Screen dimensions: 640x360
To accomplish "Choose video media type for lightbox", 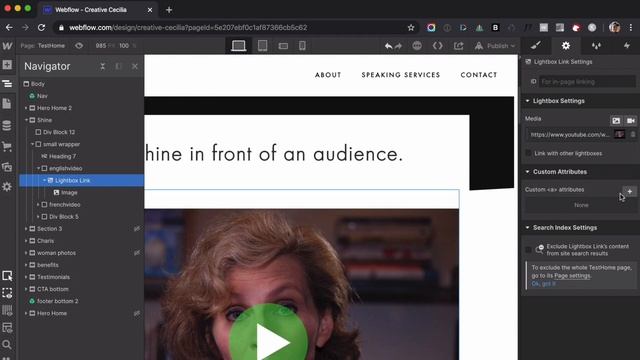I will (631, 120).
